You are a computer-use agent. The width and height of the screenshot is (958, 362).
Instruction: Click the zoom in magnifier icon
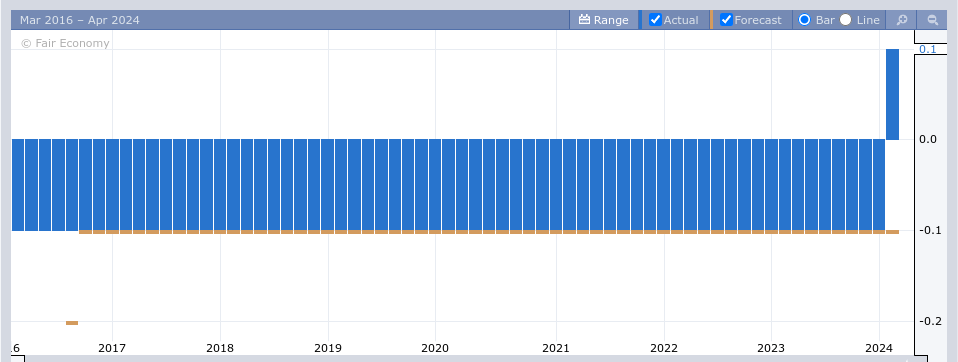coord(901,20)
